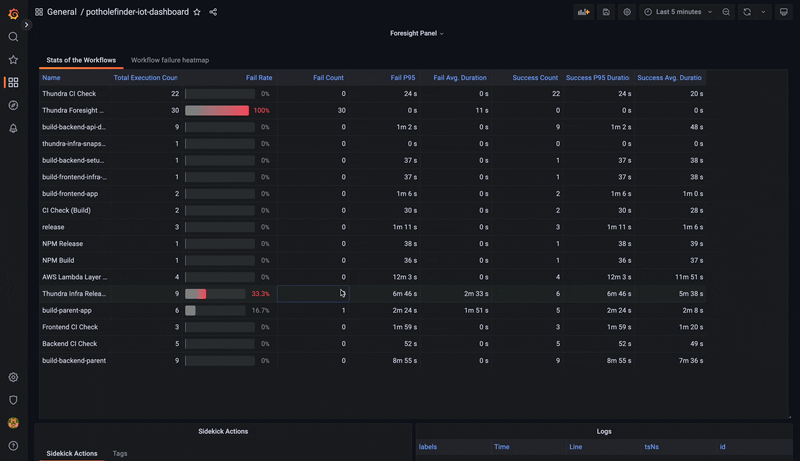This screenshot has width=800, height=461.
Task: Select the build-parent-app row name
Action: [67, 311]
